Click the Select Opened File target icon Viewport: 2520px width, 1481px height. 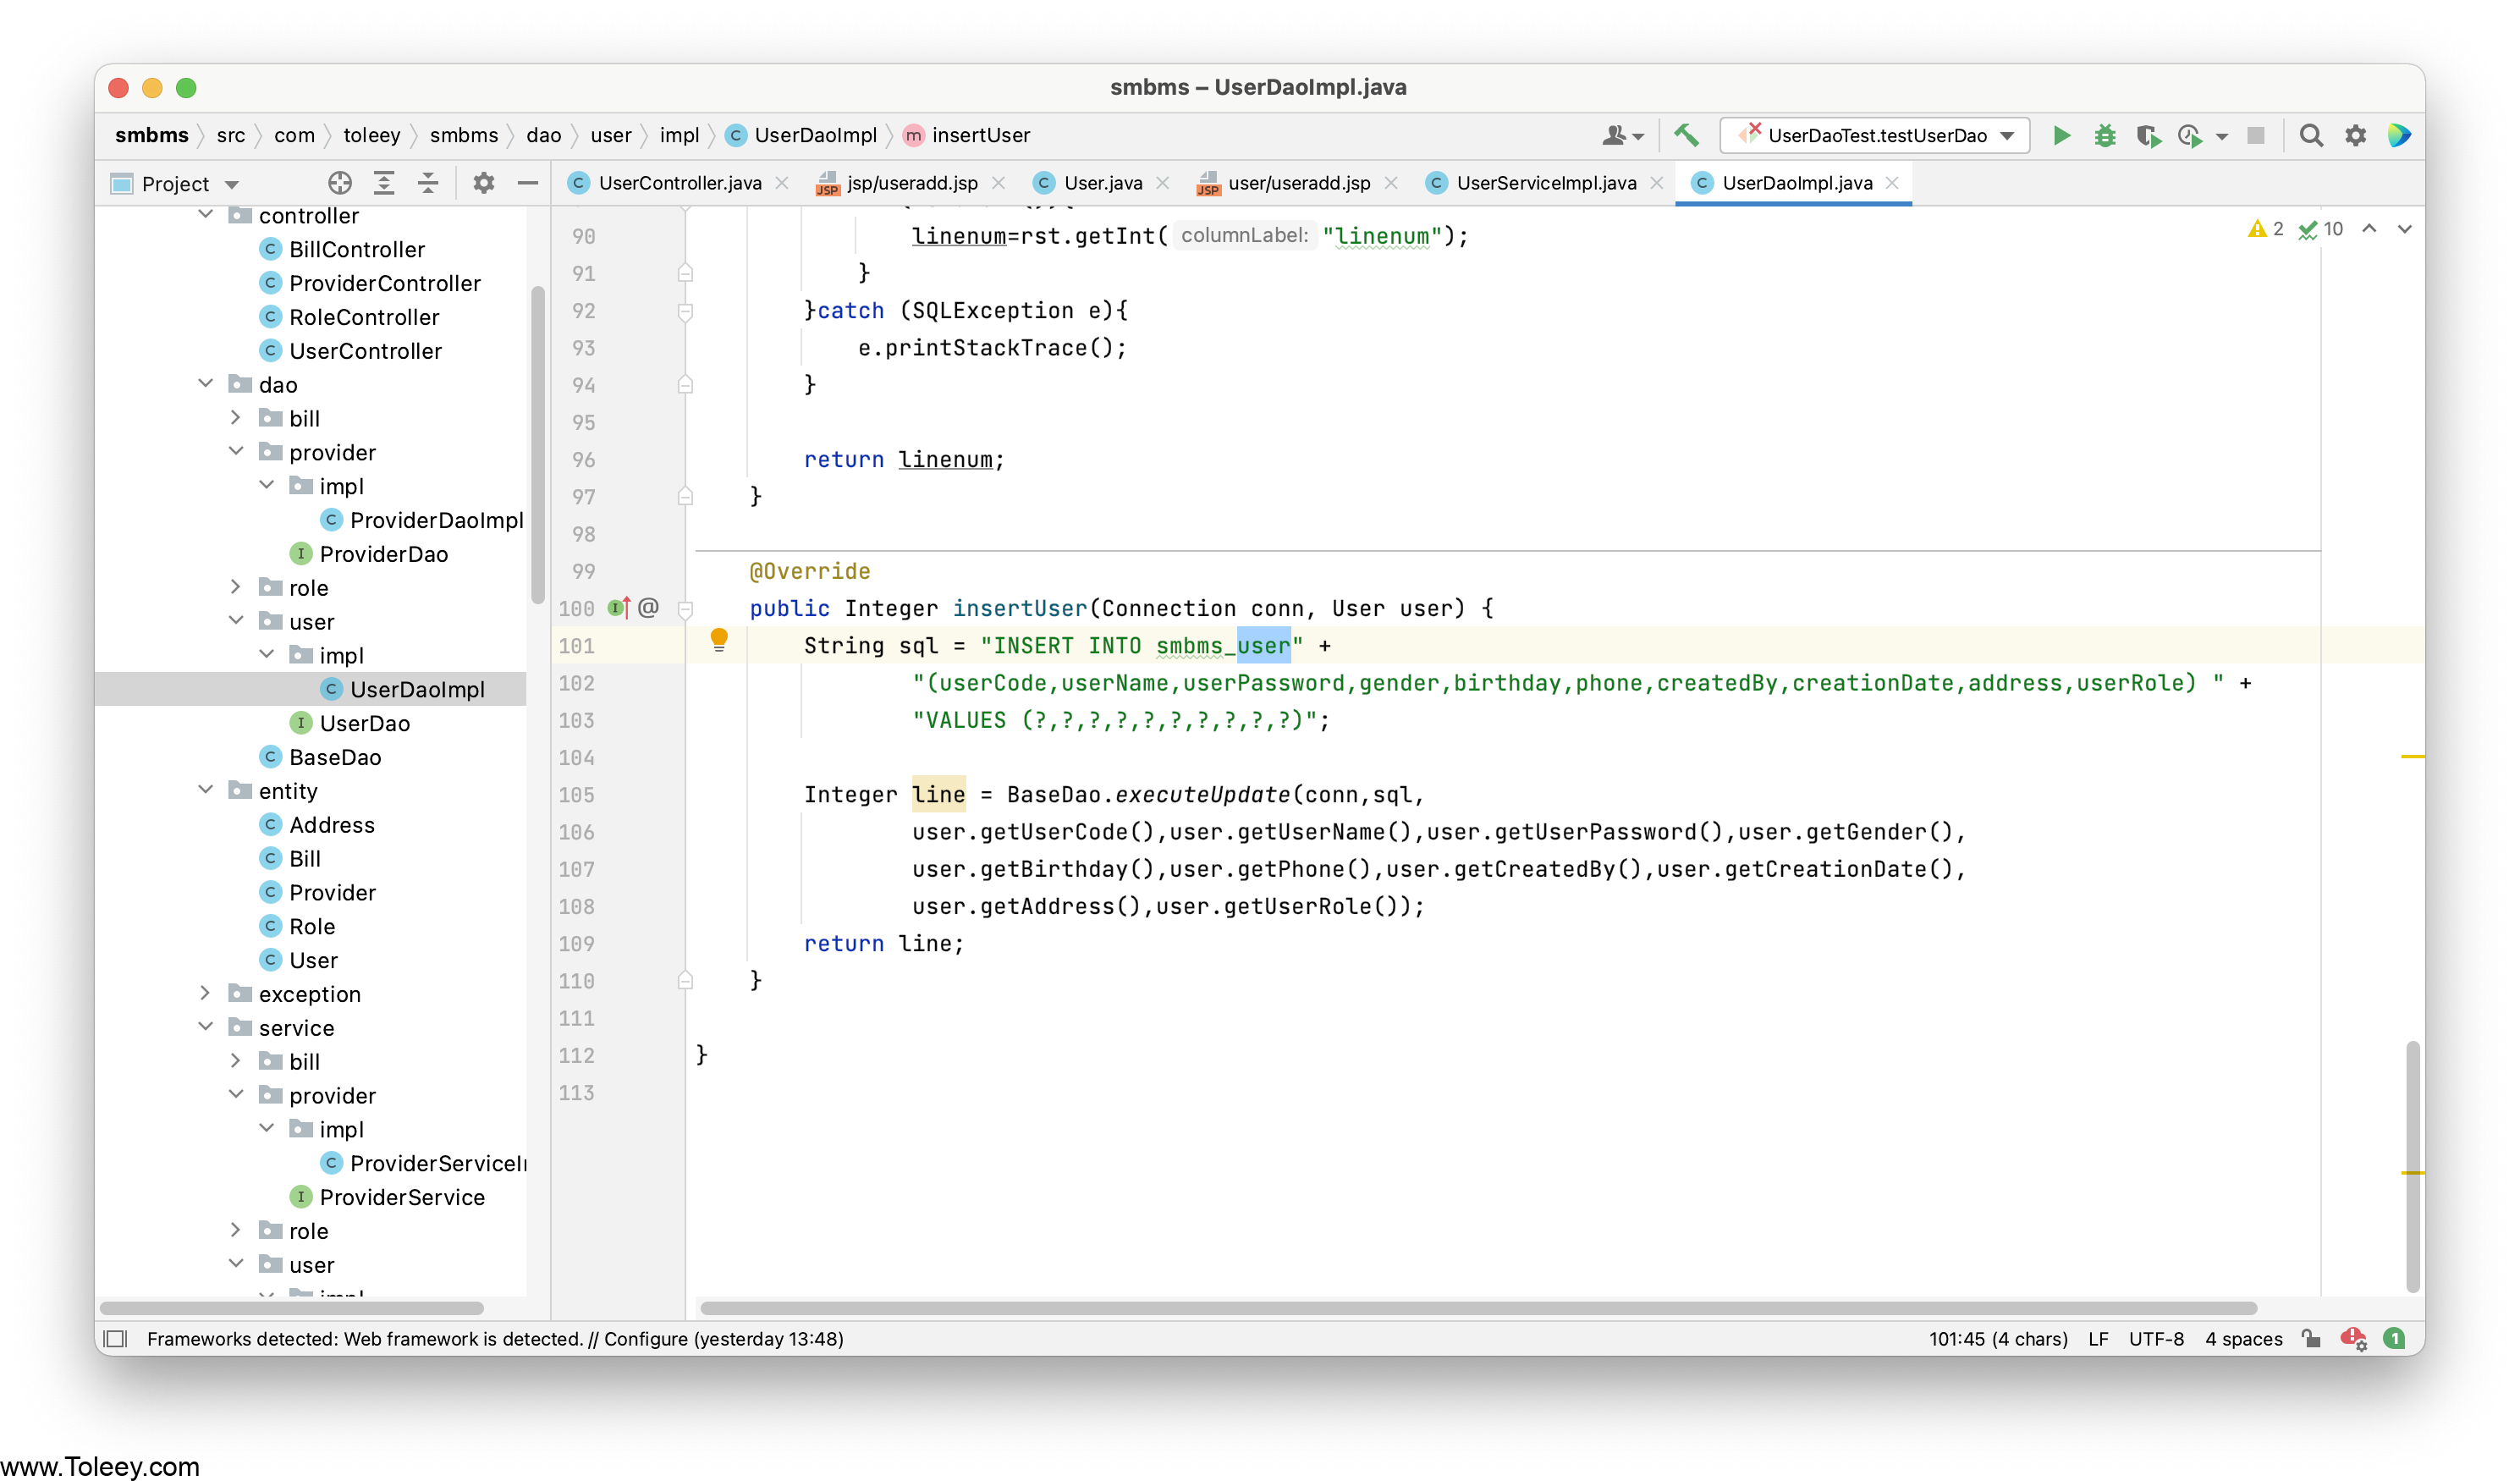pyautogui.click(x=340, y=183)
